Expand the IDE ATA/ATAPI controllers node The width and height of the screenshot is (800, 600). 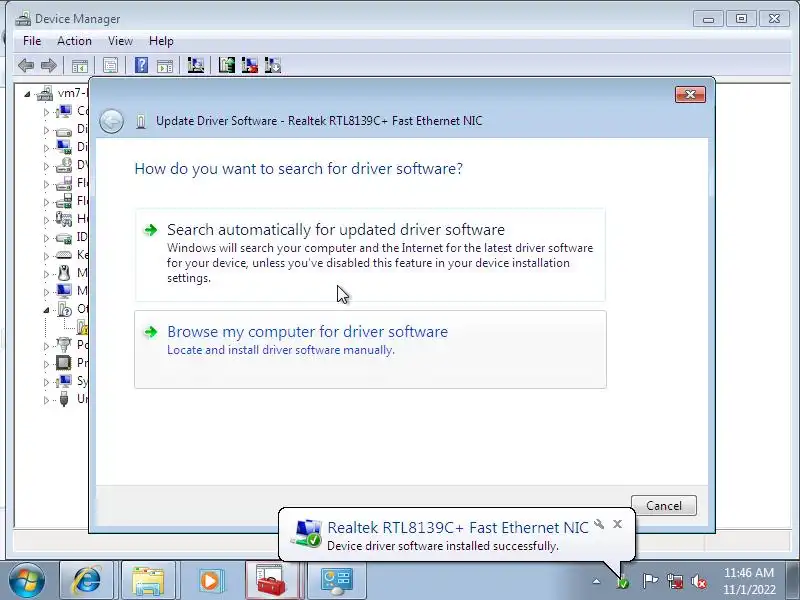46,238
